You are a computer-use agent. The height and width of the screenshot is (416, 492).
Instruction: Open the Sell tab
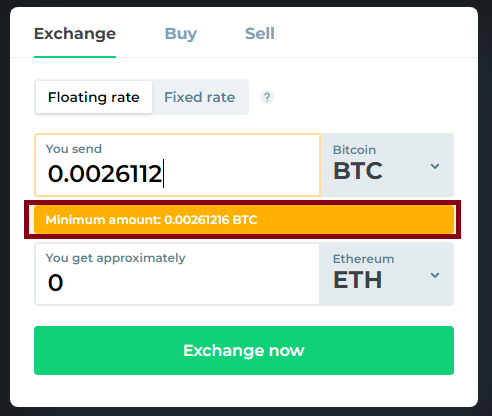click(260, 34)
